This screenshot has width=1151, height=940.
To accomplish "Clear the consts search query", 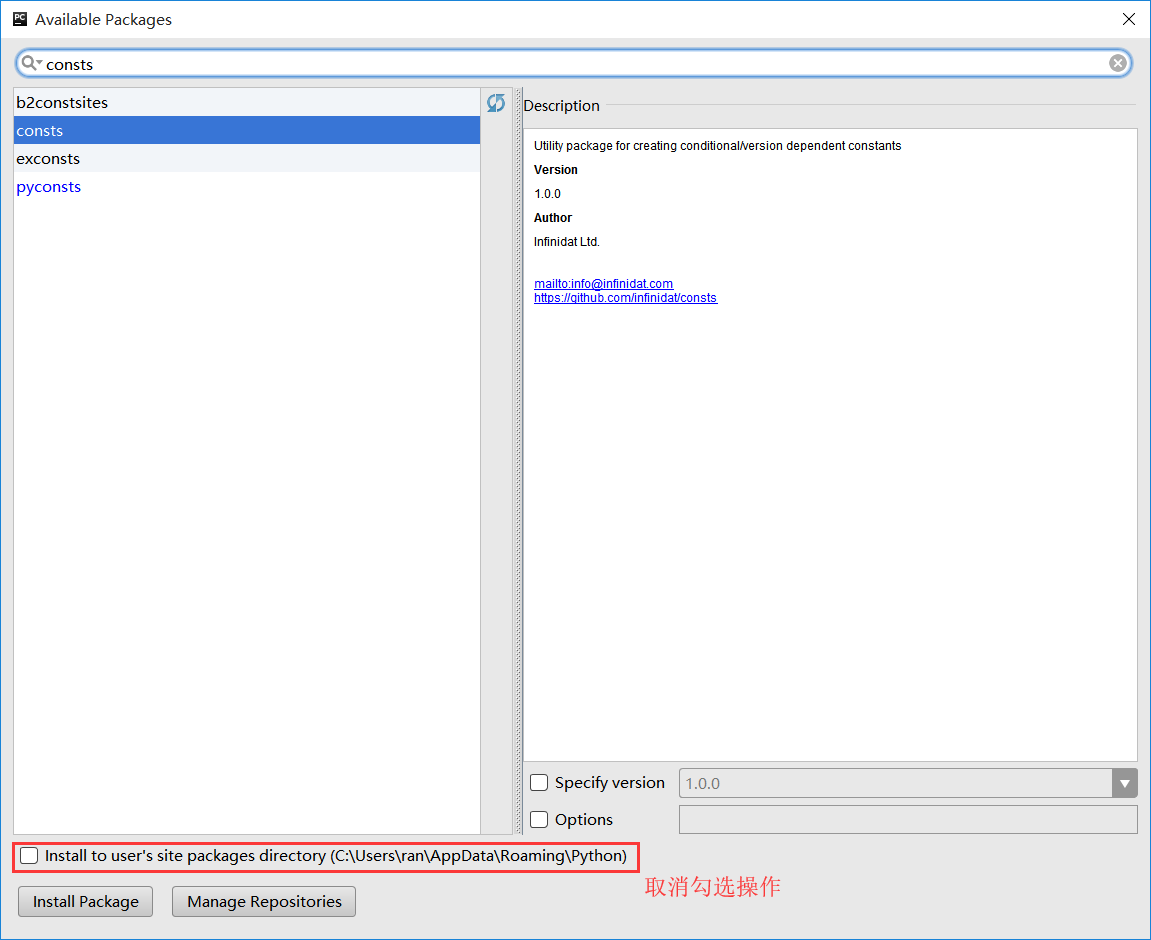I will pos(1117,62).
